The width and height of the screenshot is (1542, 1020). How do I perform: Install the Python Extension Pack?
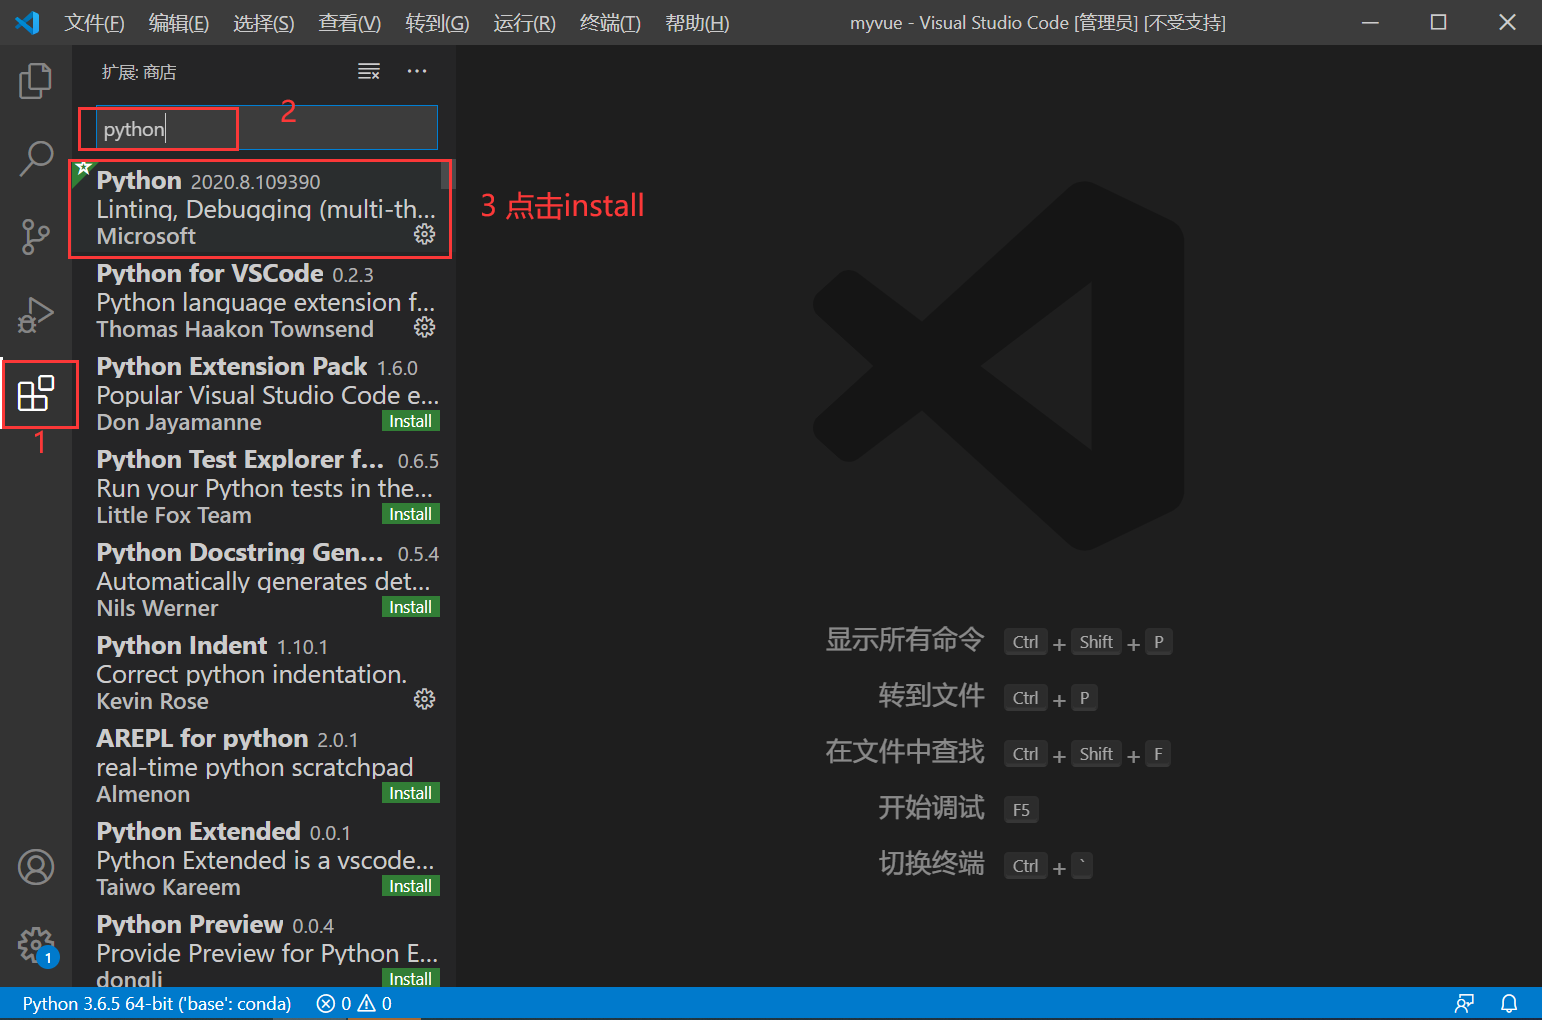point(411,421)
